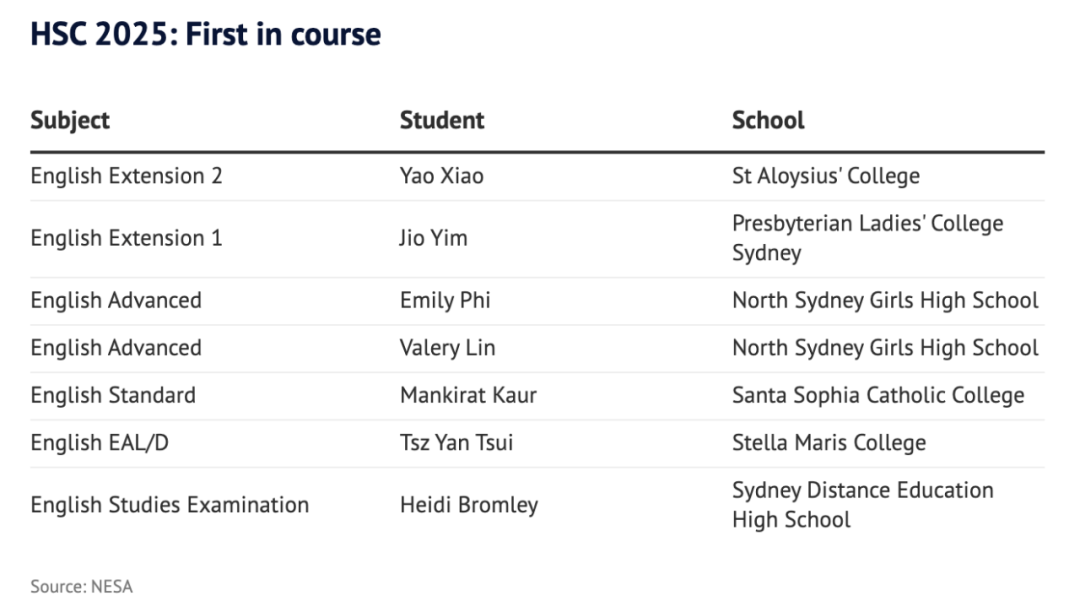Click student name Heidi Bromley
Screen dimensions: 1080x612
(468, 505)
